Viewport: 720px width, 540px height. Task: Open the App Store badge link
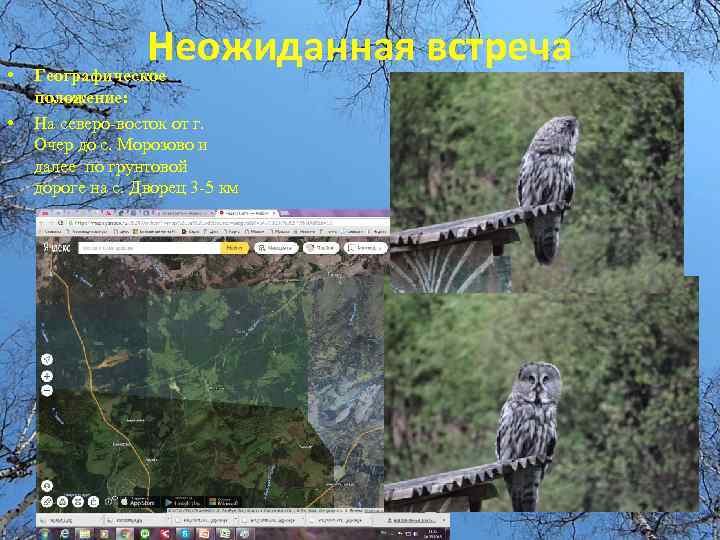click(x=139, y=502)
